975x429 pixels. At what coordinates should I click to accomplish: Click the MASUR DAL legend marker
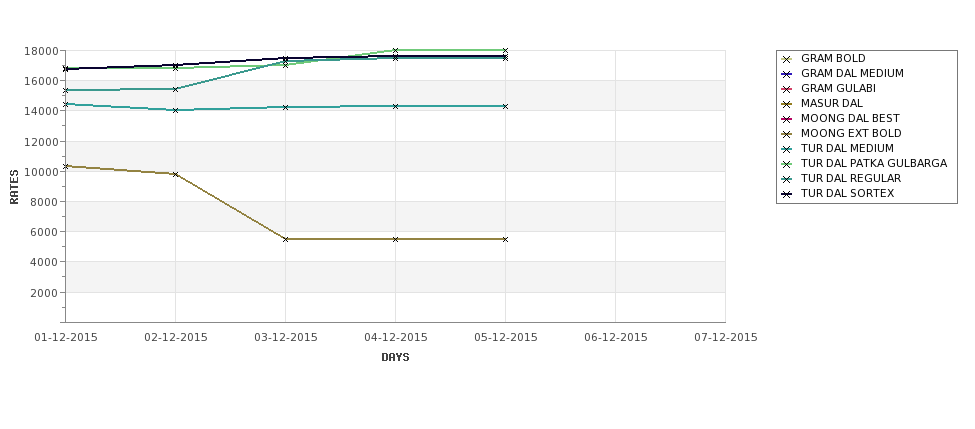(x=787, y=104)
